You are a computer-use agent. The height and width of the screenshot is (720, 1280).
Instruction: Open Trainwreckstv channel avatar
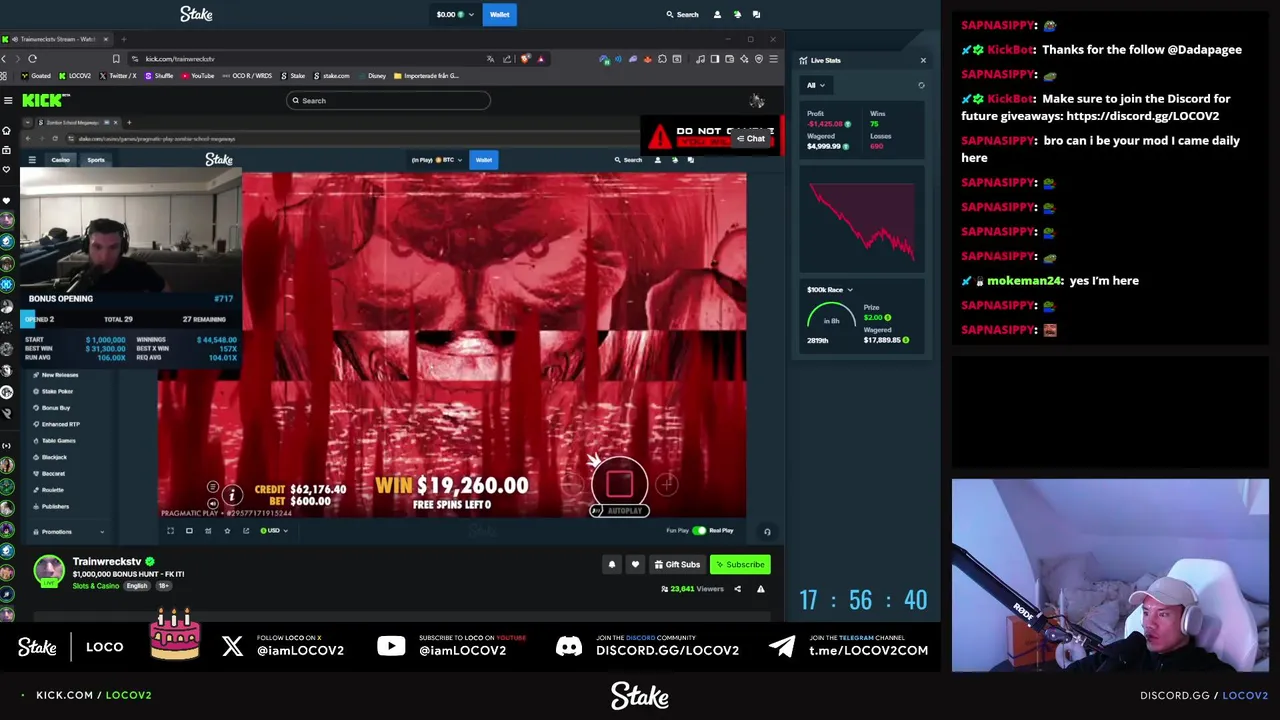48,570
